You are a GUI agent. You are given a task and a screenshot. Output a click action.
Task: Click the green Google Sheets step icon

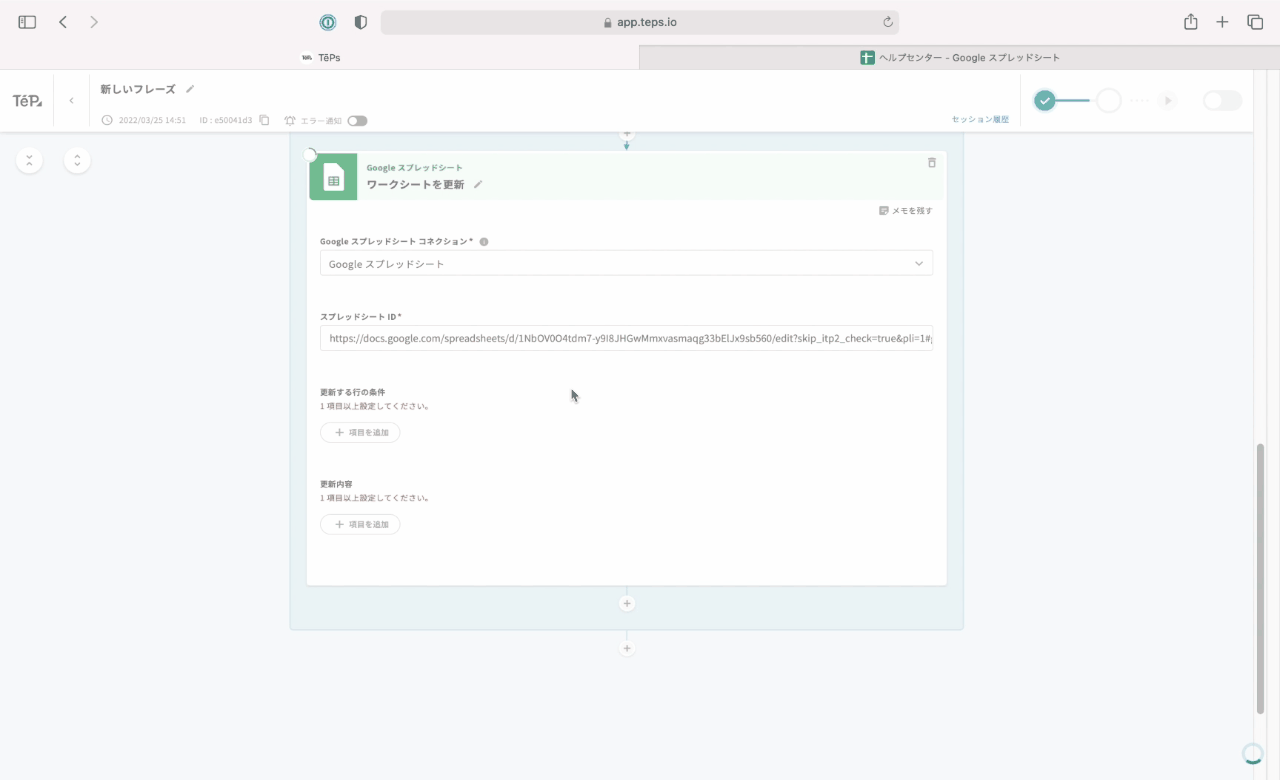click(x=333, y=177)
